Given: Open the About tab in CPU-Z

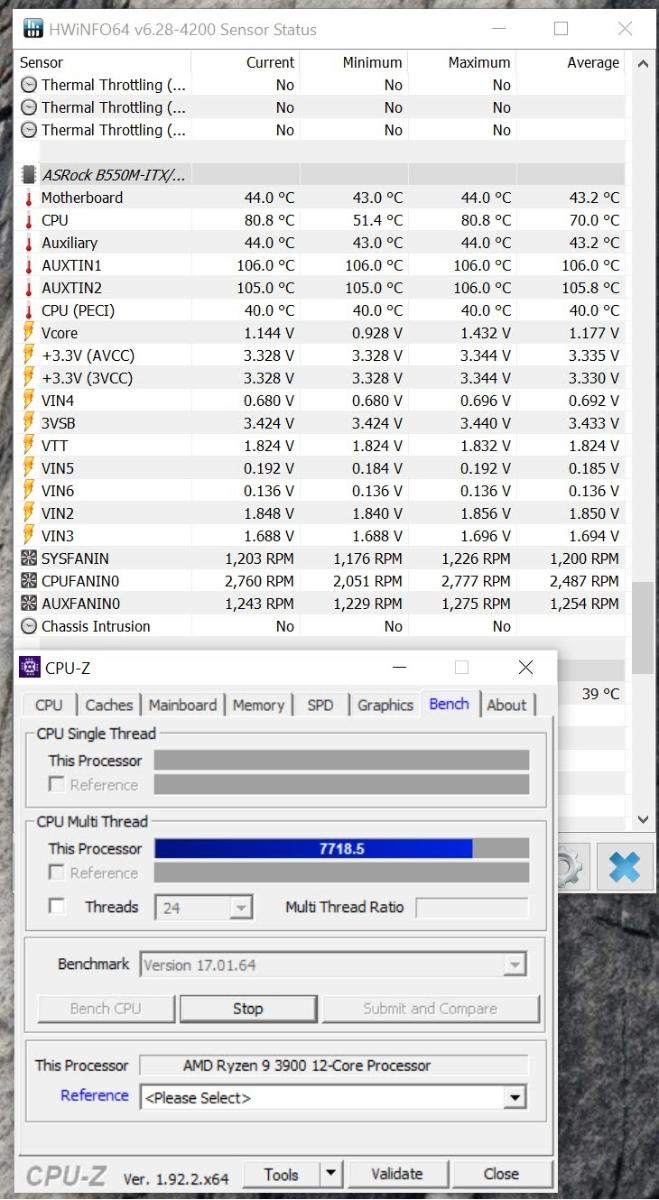Looking at the screenshot, I should pyautogui.click(x=506, y=705).
